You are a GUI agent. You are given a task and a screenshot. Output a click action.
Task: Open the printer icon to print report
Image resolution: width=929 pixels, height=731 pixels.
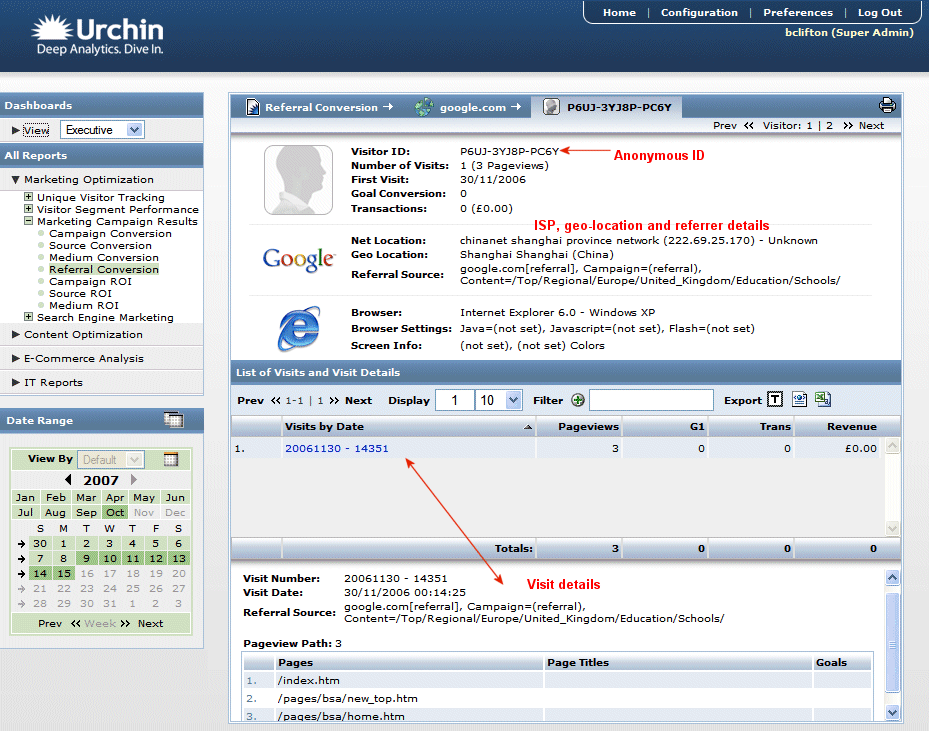[x=887, y=104]
